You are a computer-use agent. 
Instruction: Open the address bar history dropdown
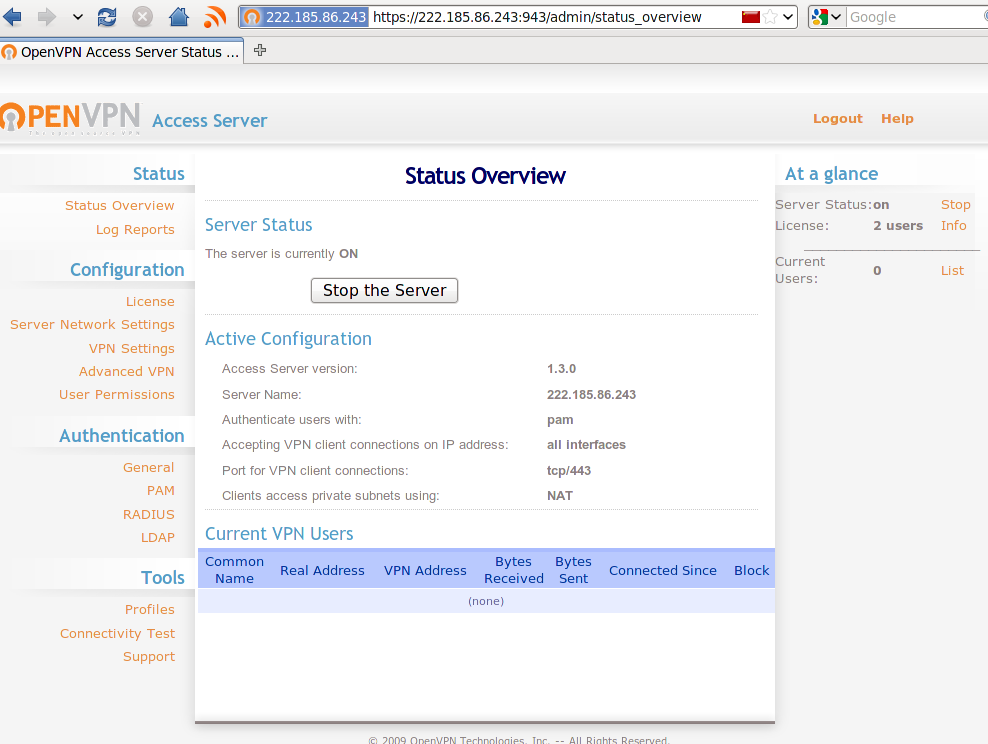788,17
